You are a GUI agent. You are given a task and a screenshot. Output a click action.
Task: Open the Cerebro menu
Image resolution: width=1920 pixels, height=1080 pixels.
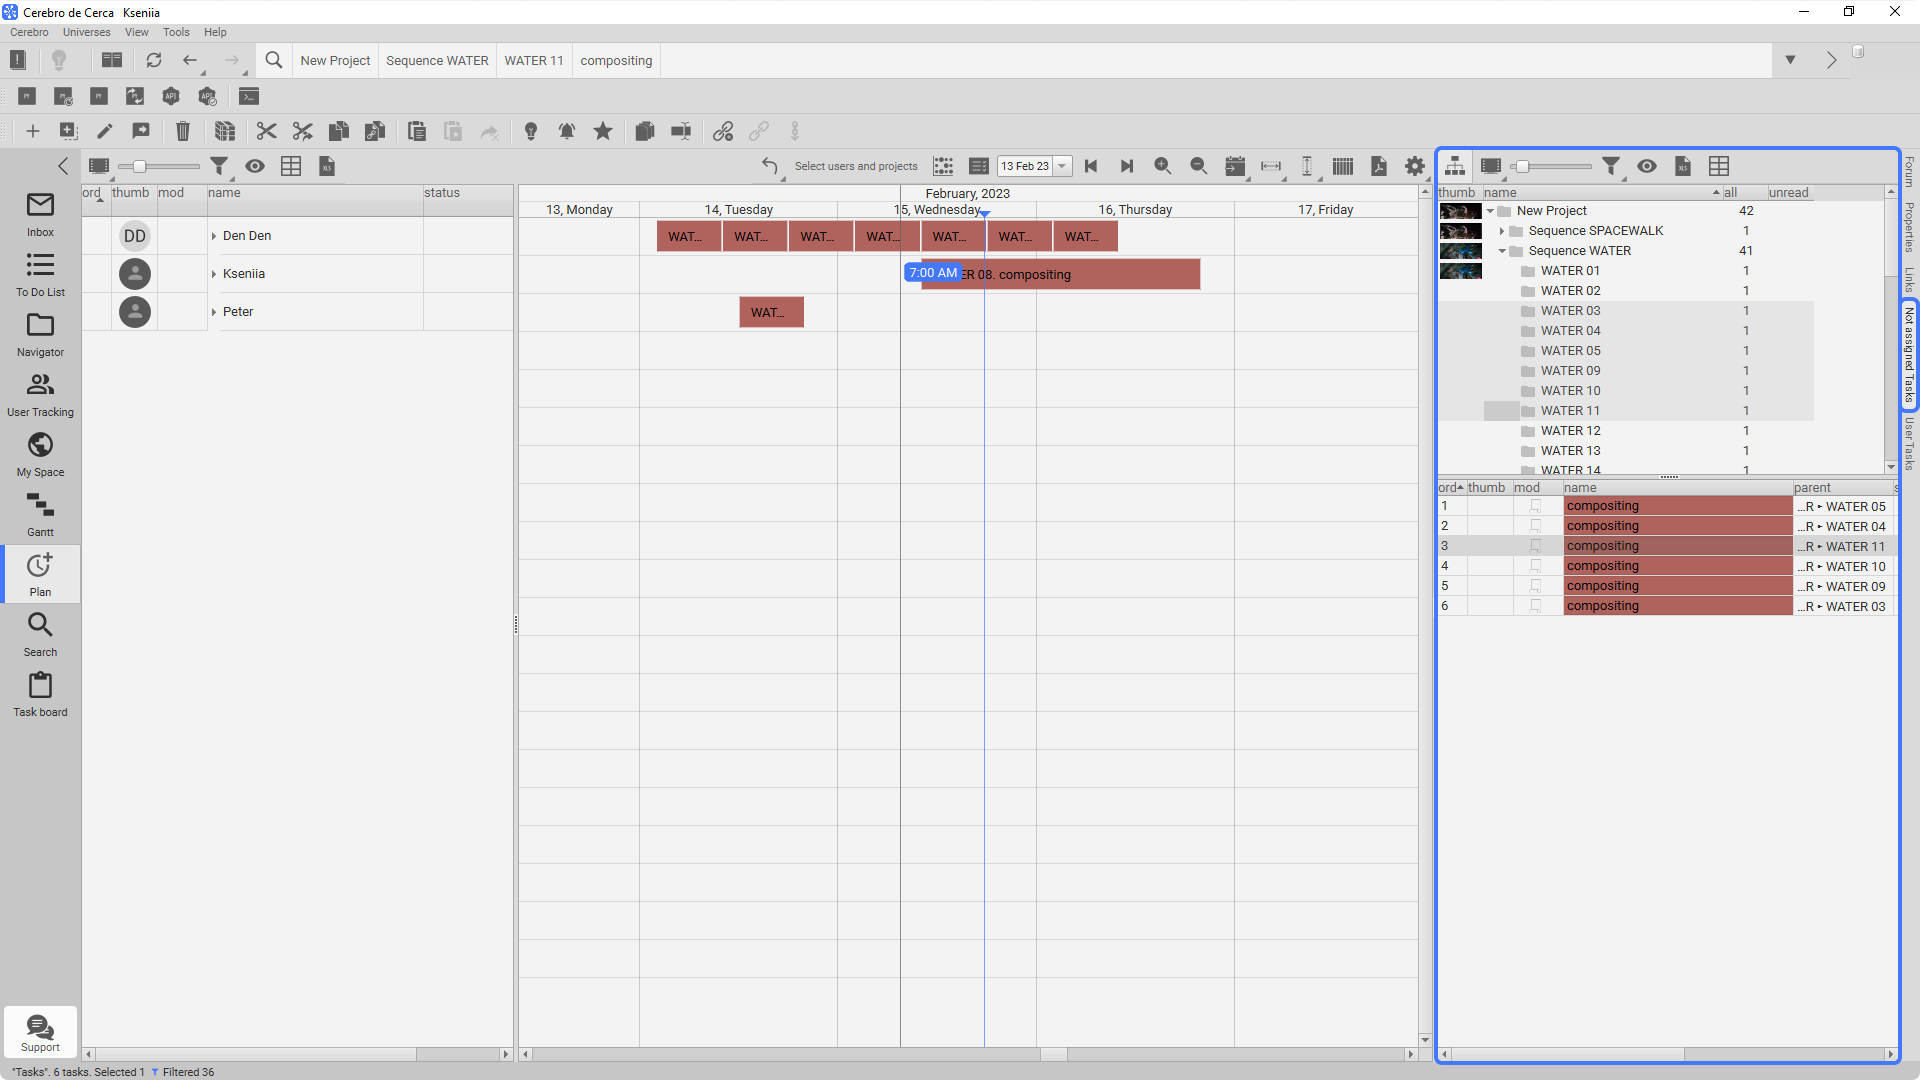(x=29, y=32)
